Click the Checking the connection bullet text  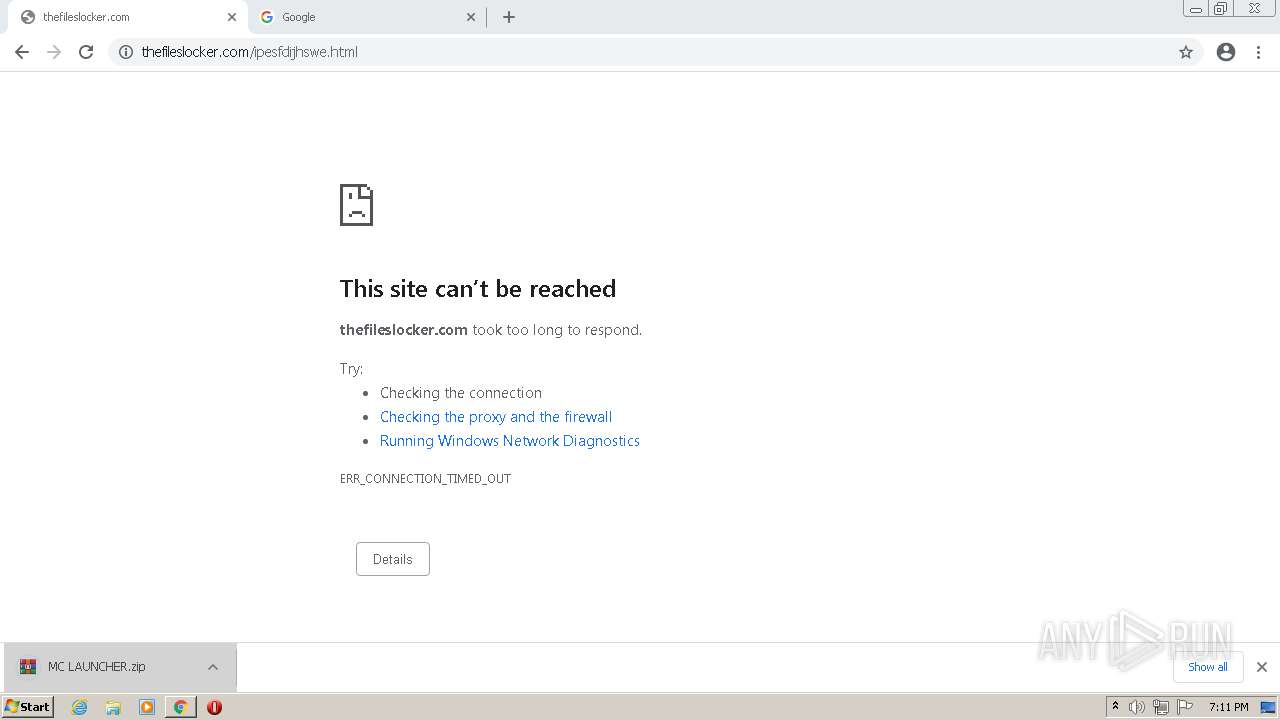461,393
